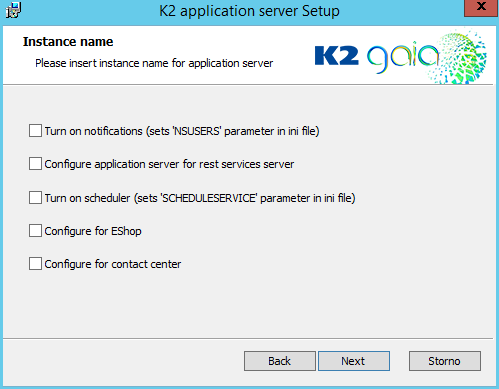Click the 'Configure for EShop' label text

[x=93, y=231]
